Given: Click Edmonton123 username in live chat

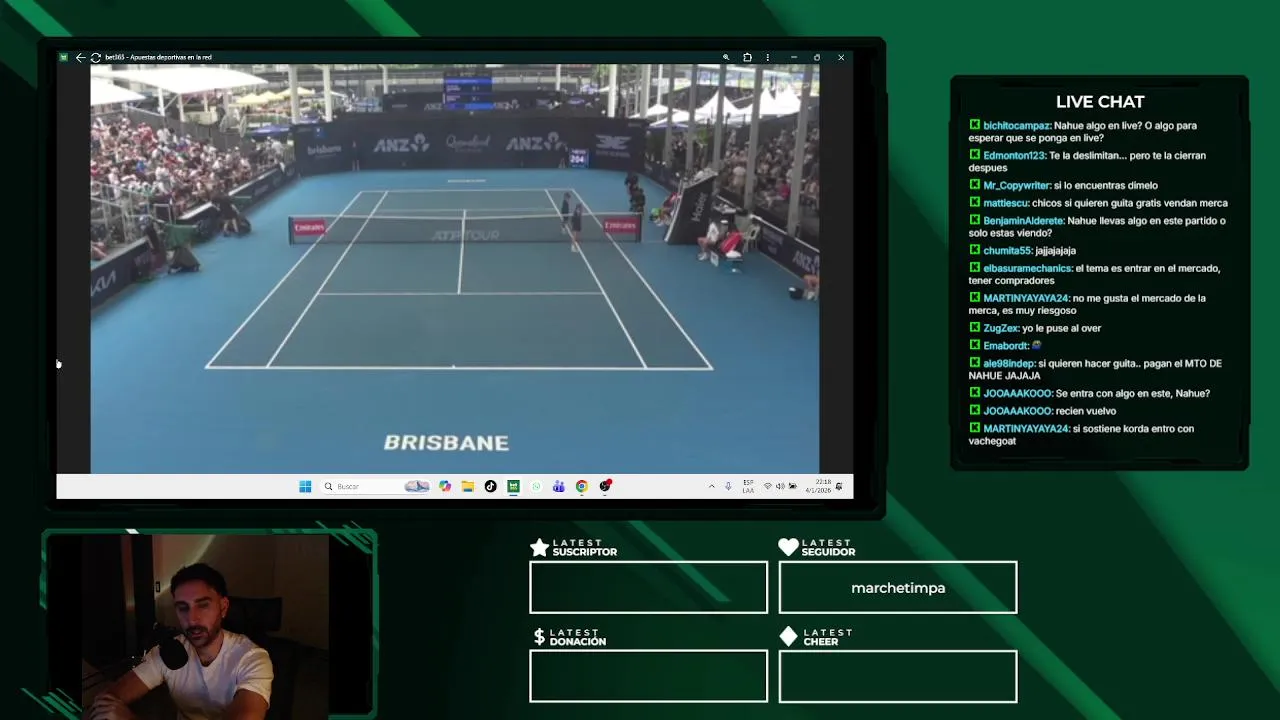Looking at the screenshot, I should 1014,156.
